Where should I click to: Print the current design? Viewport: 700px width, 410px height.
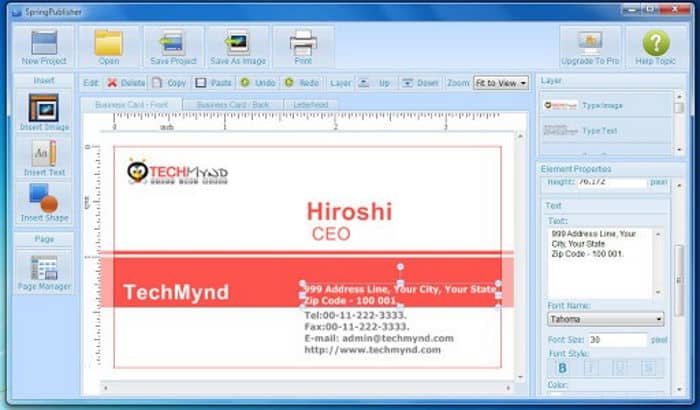point(303,47)
